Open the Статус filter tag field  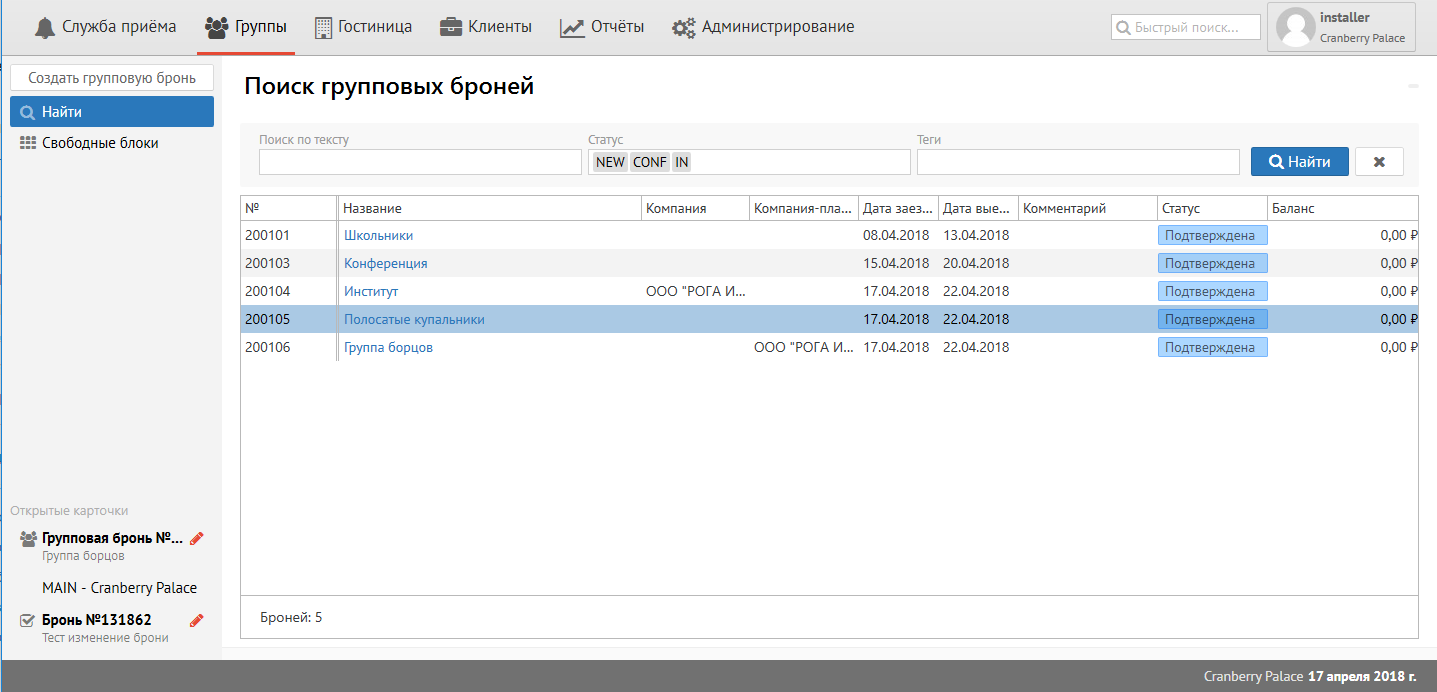click(x=800, y=162)
